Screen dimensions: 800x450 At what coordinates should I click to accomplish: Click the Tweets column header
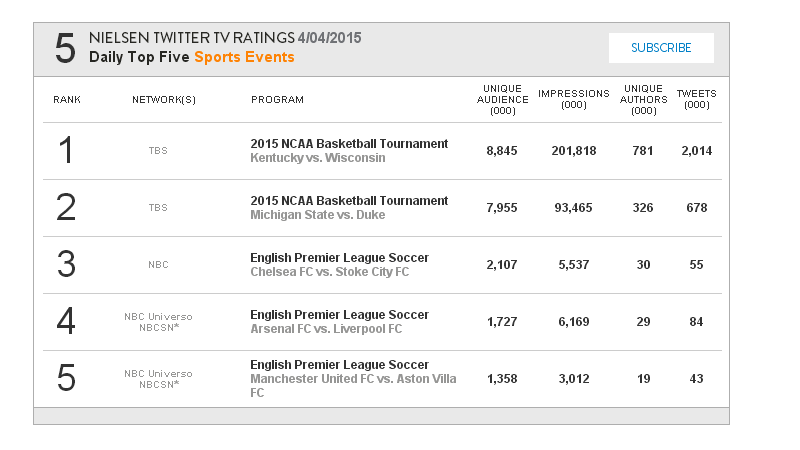click(x=696, y=99)
